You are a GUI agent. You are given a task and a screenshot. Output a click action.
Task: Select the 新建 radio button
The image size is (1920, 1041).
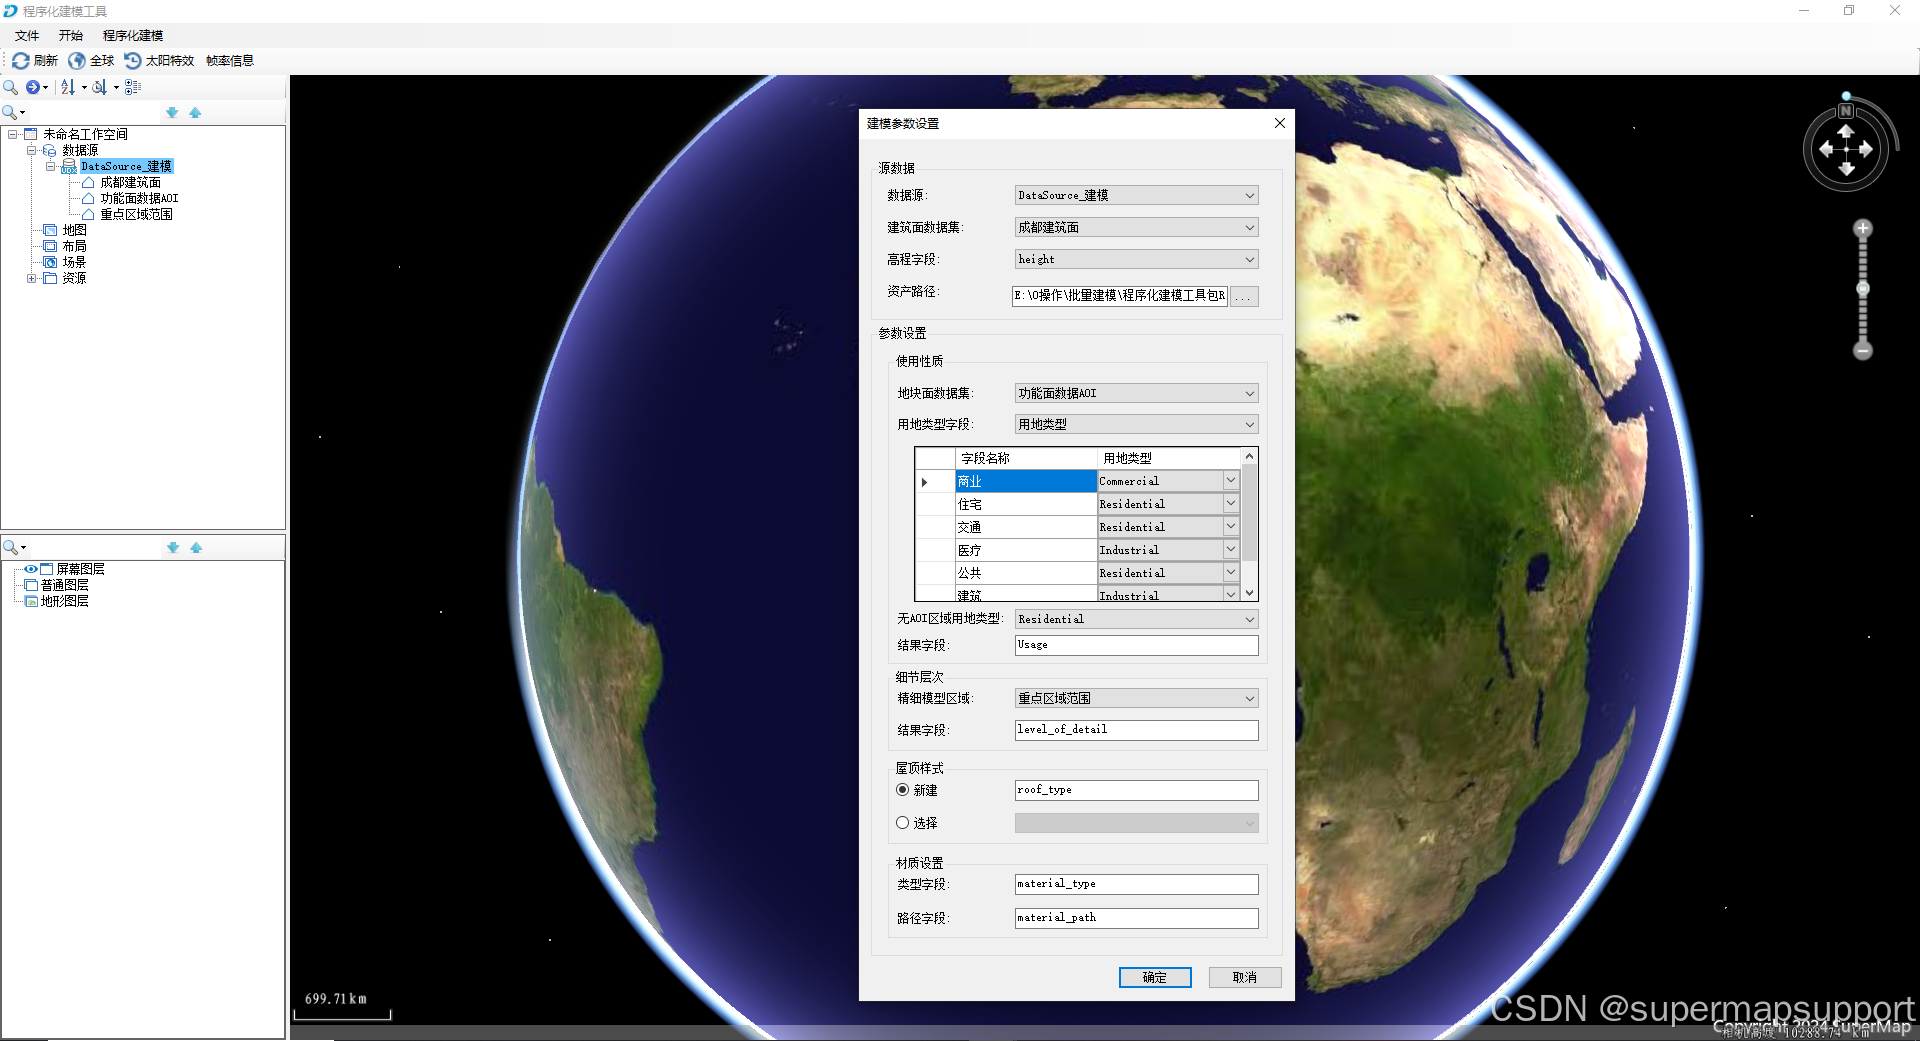click(903, 790)
